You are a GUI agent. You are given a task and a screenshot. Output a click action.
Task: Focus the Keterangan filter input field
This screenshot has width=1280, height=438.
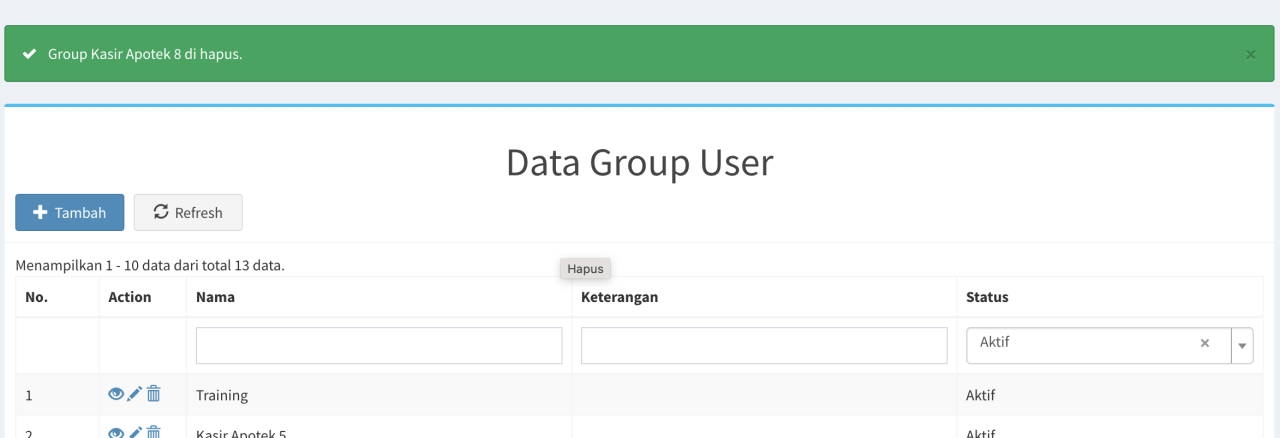(764, 346)
